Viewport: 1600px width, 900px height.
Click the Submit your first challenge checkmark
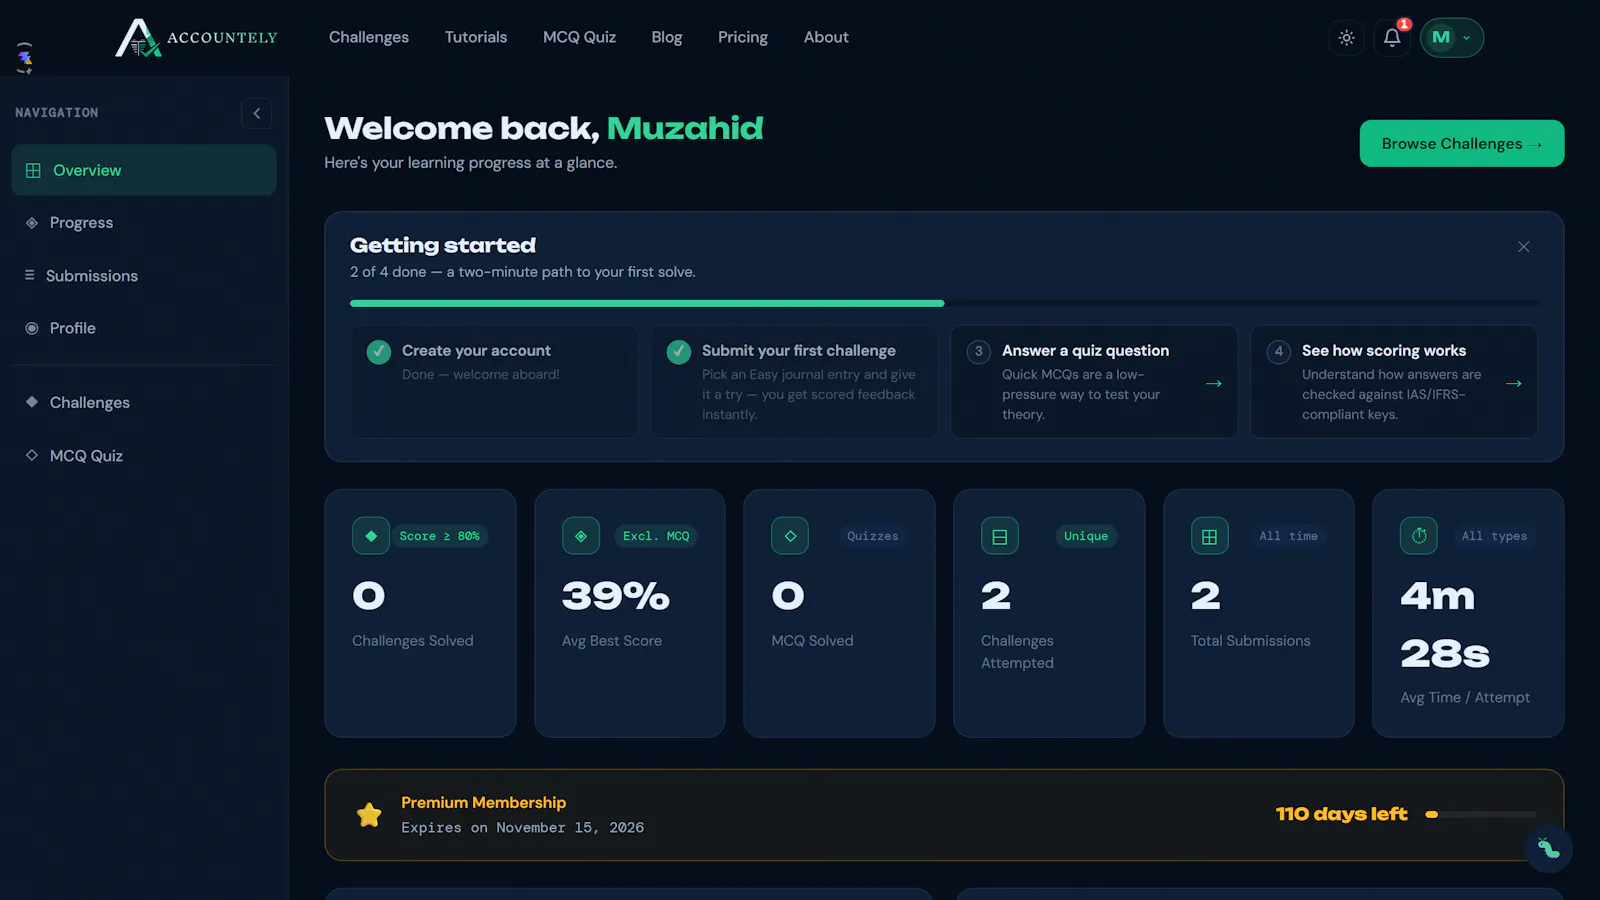click(679, 352)
